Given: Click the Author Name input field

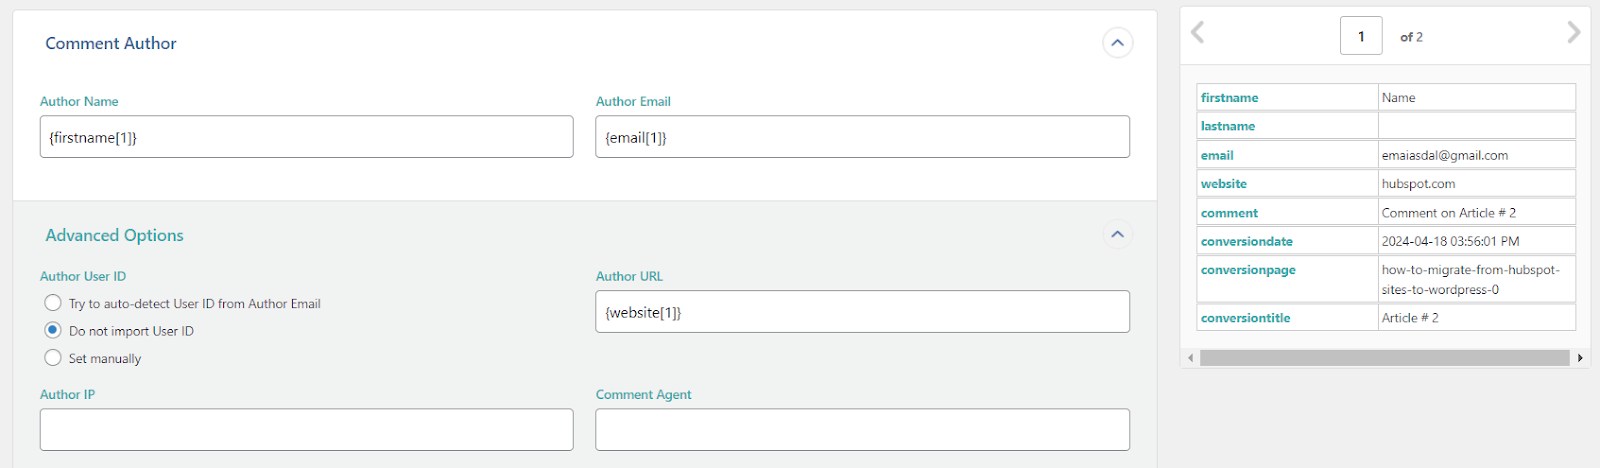Looking at the screenshot, I should [x=306, y=137].
